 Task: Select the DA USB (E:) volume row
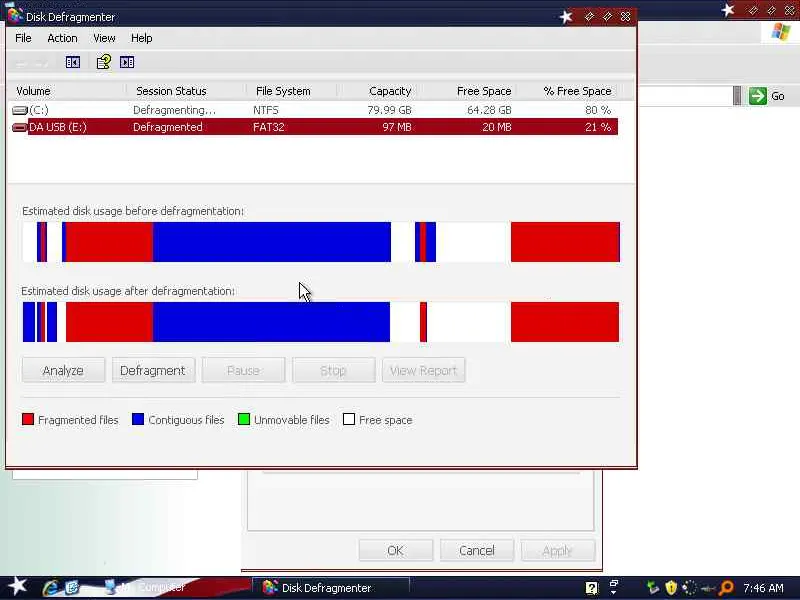click(x=313, y=127)
